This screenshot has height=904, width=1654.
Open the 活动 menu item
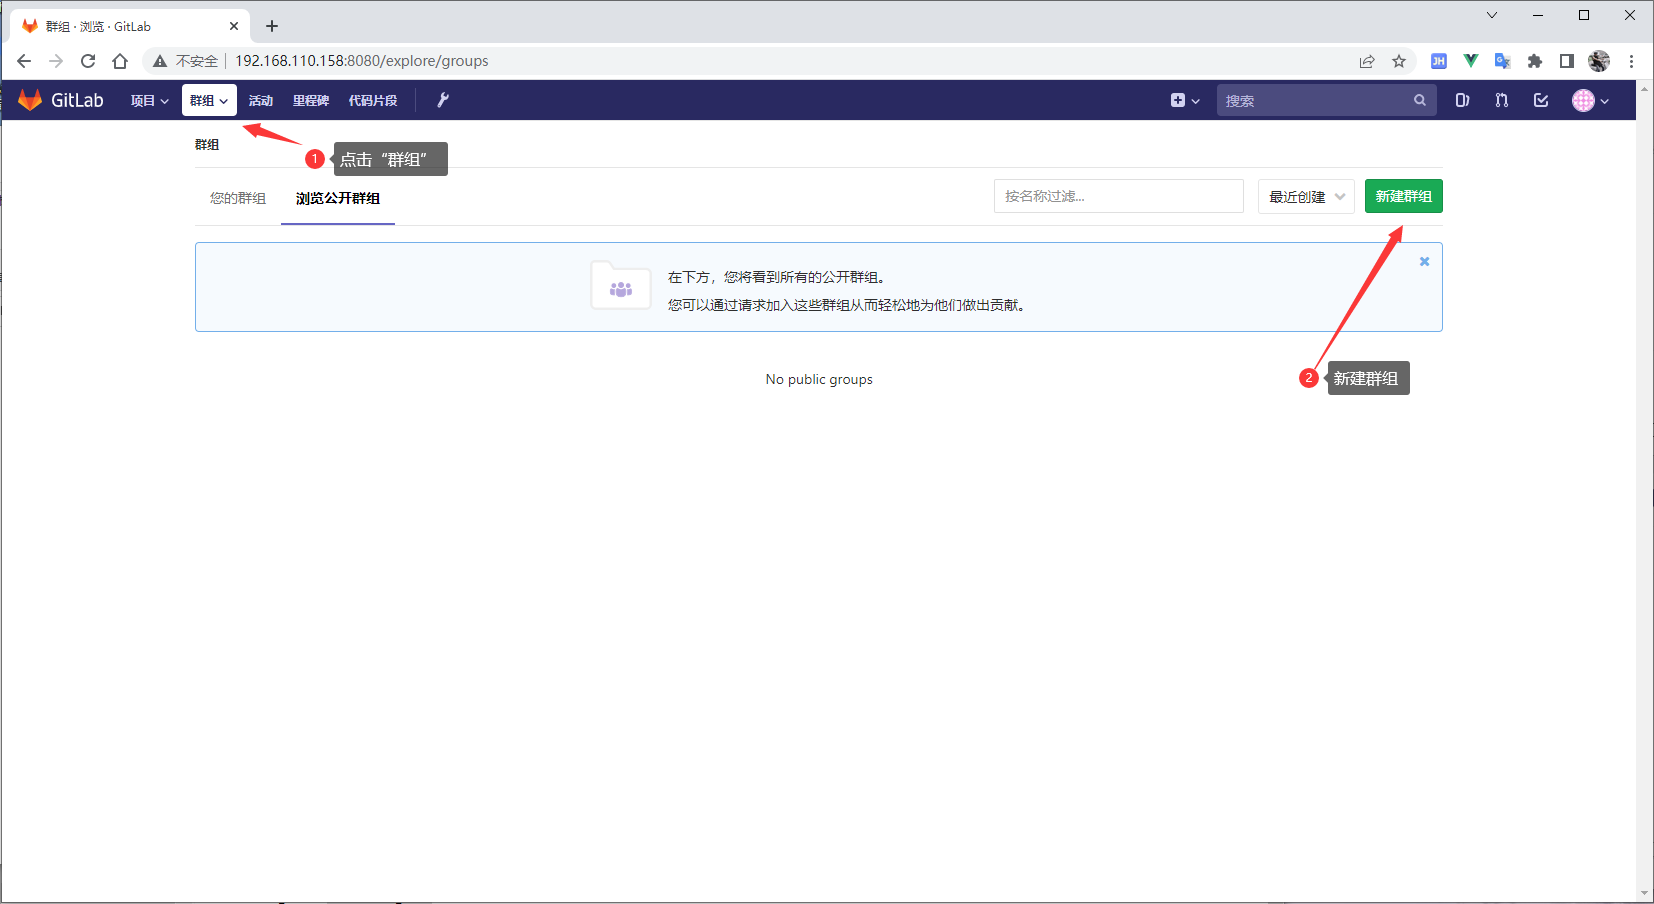point(261,100)
